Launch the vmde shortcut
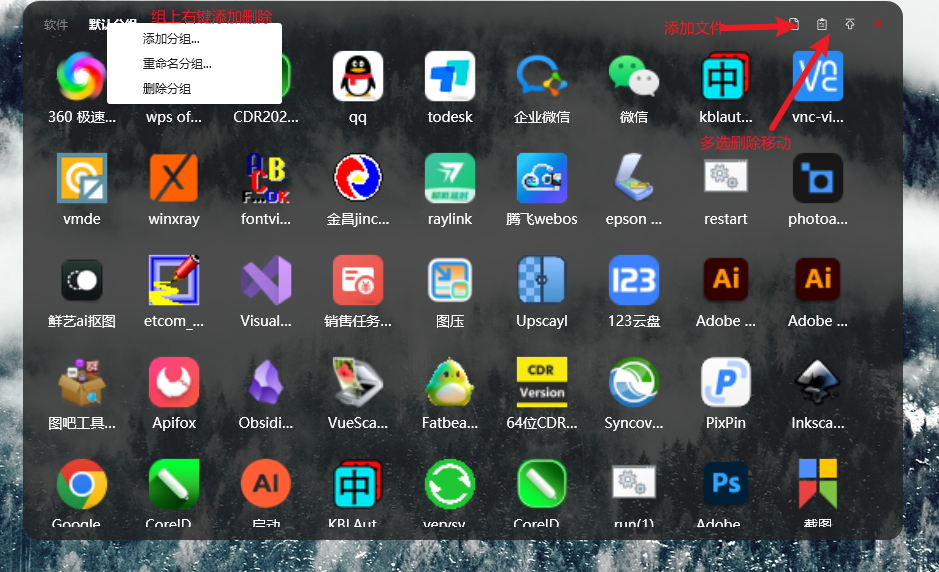 (x=81, y=178)
